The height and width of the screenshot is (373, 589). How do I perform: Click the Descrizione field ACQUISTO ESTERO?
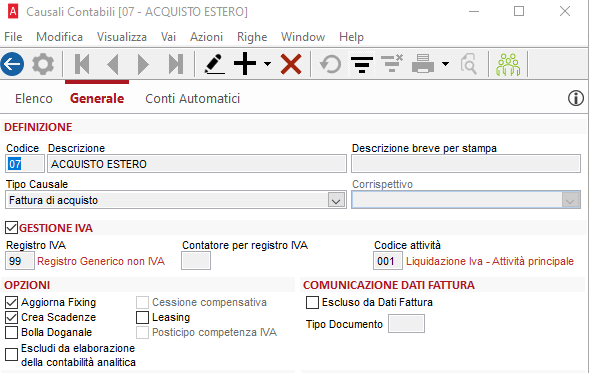(x=197, y=164)
